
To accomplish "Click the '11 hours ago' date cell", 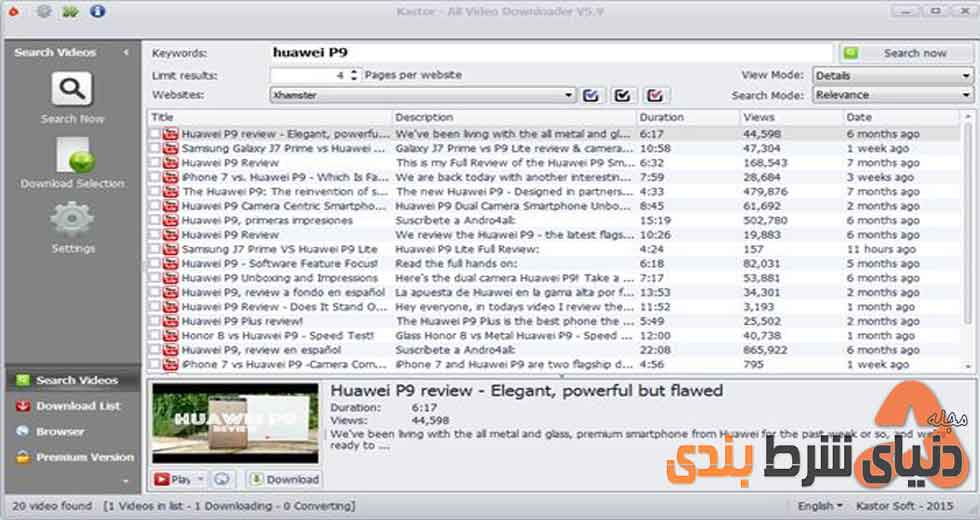I will (x=881, y=249).
